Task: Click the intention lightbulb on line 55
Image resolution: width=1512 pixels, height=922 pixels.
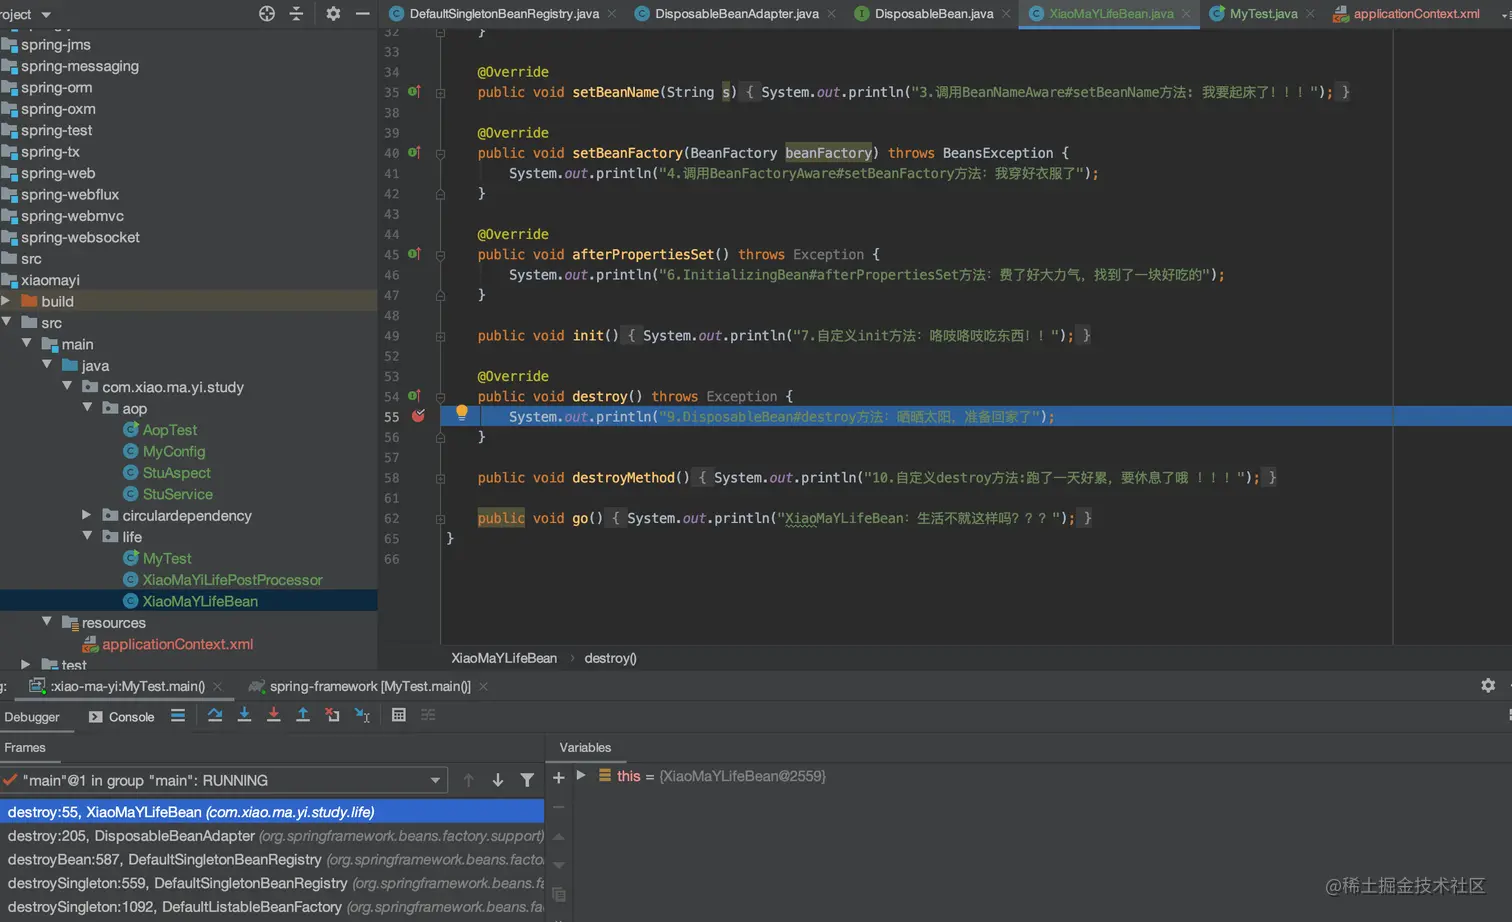Action: pyautogui.click(x=462, y=412)
